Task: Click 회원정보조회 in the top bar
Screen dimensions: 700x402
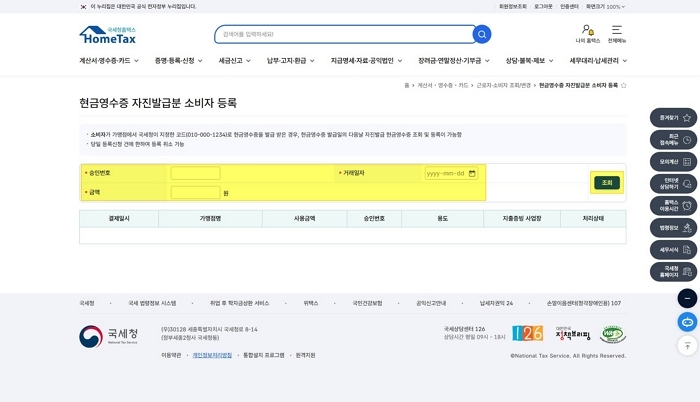Action: tap(512, 7)
